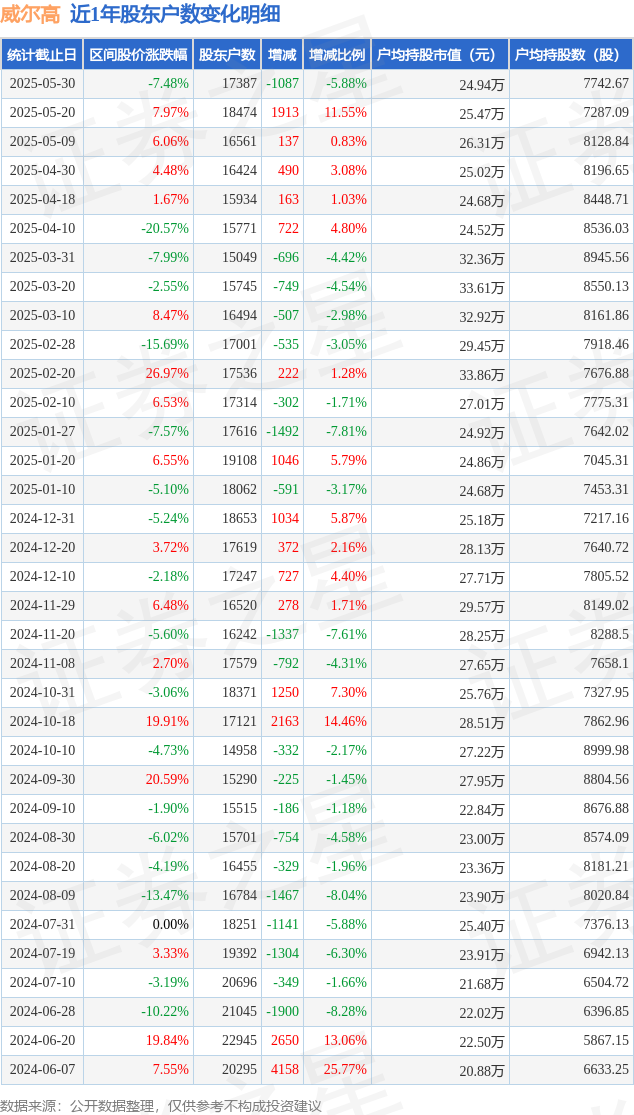The height and width of the screenshot is (1115, 634).
Task: Click the 威尔高 stock name title
Action: [x=31, y=15]
